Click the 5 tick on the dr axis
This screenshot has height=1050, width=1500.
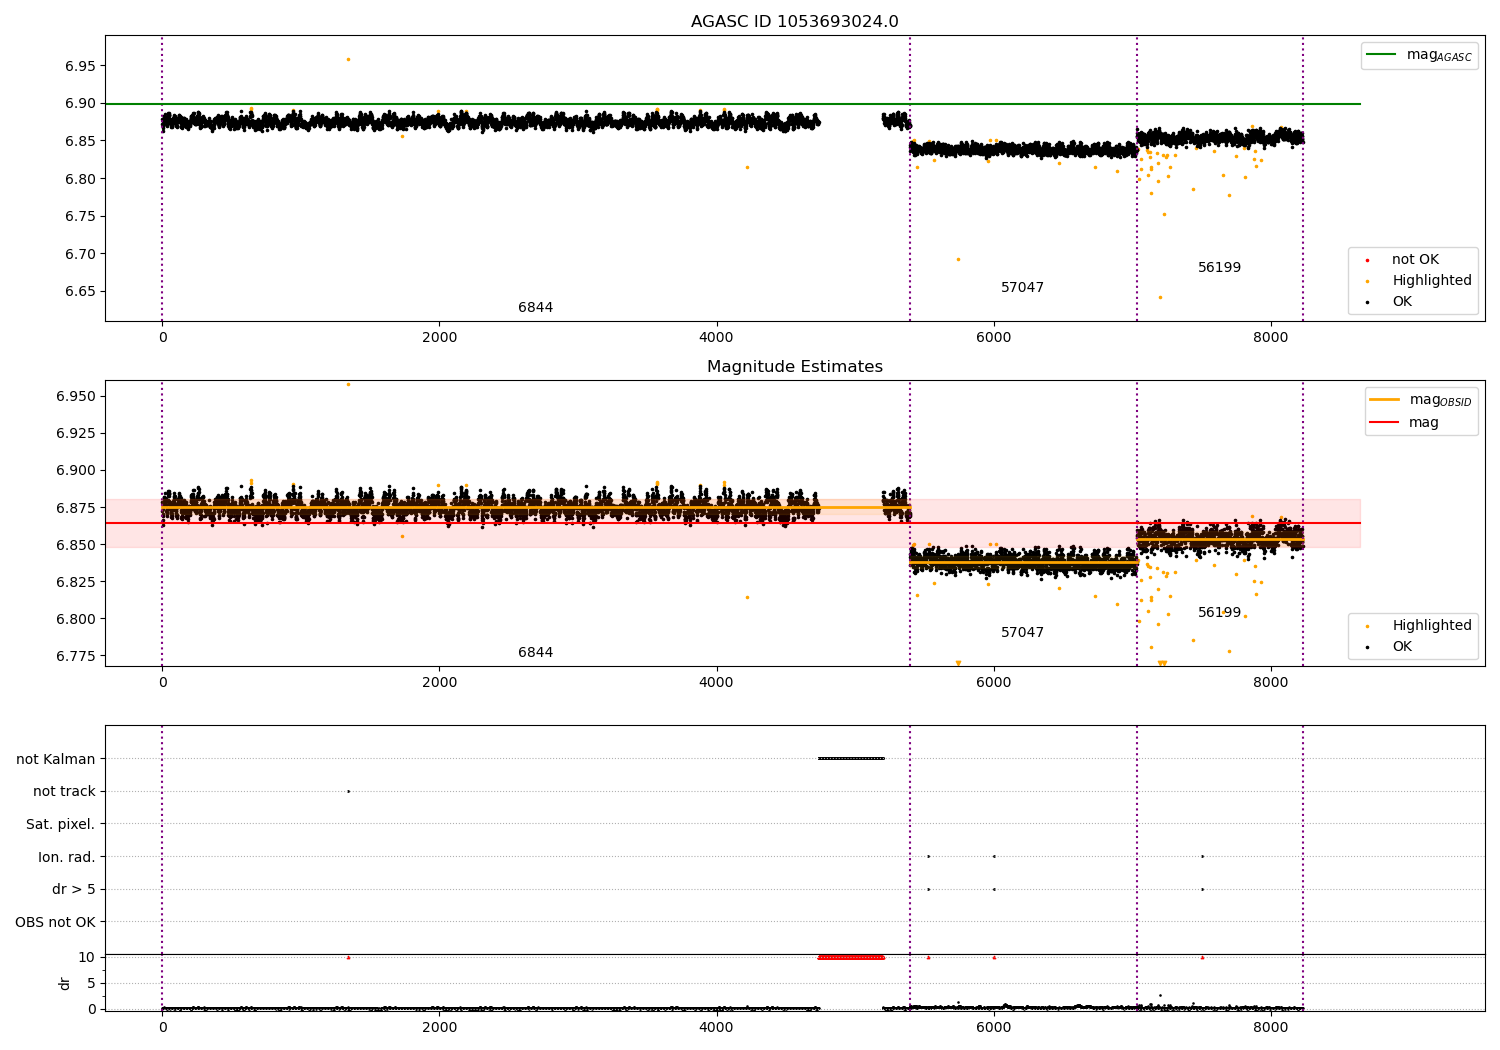(x=91, y=983)
